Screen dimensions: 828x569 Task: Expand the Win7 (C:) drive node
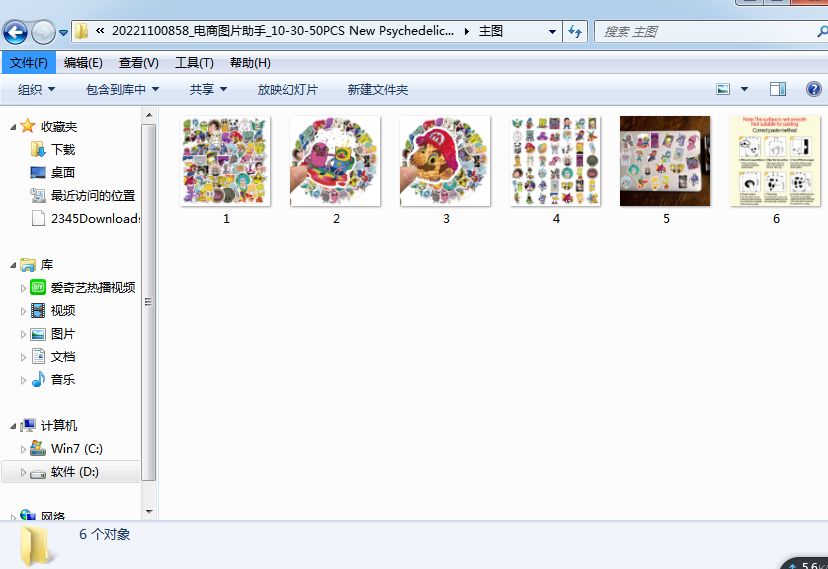click(23, 449)
